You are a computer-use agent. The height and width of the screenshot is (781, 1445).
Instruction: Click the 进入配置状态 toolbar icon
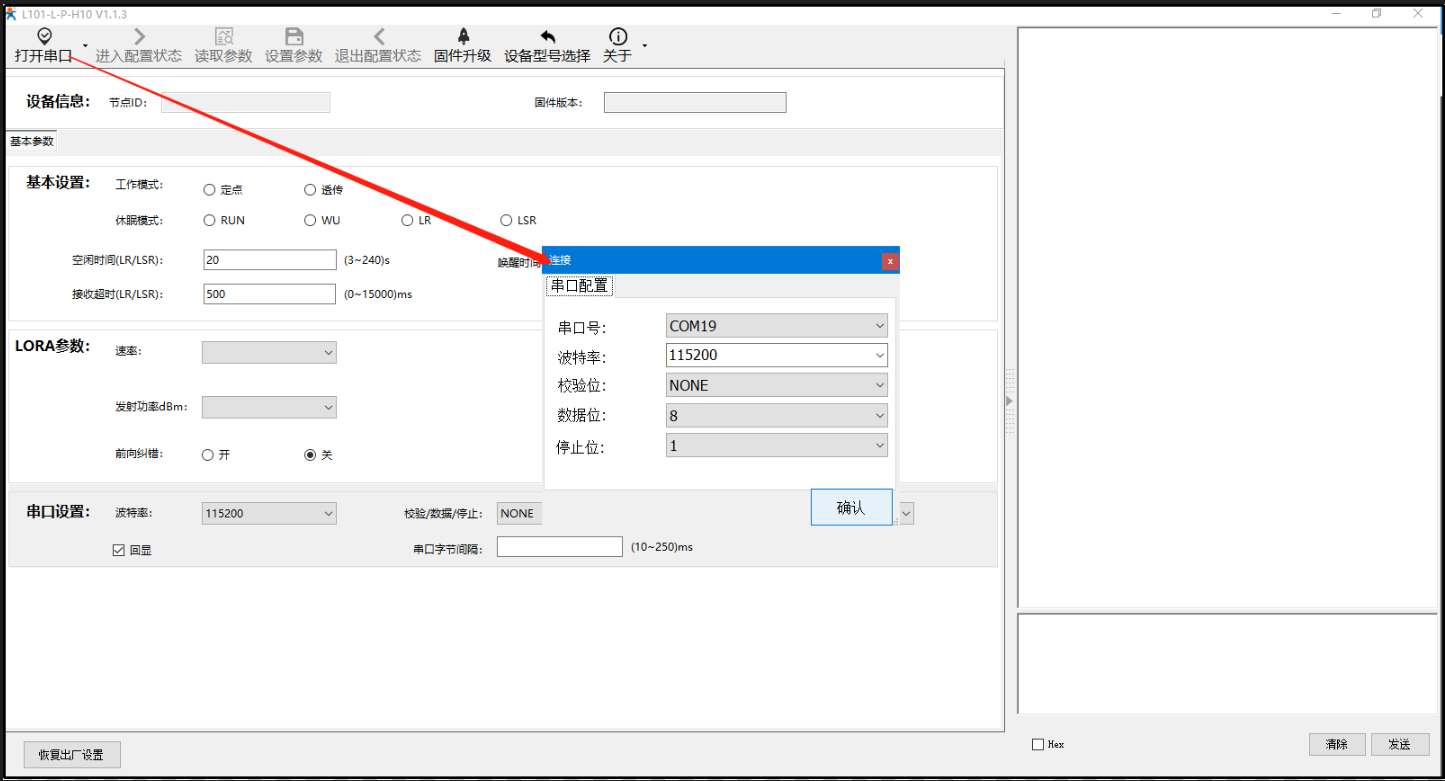pos(139,37)
